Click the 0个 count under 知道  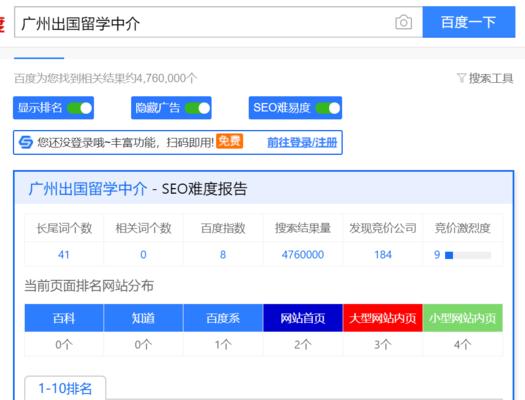143,344
